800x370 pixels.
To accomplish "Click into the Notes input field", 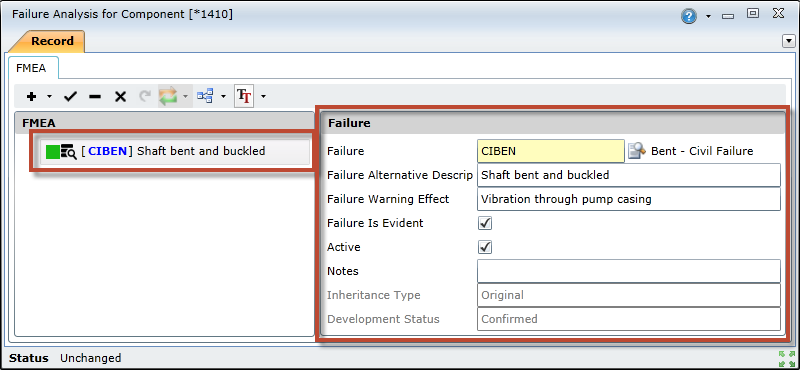I will 629,271.
